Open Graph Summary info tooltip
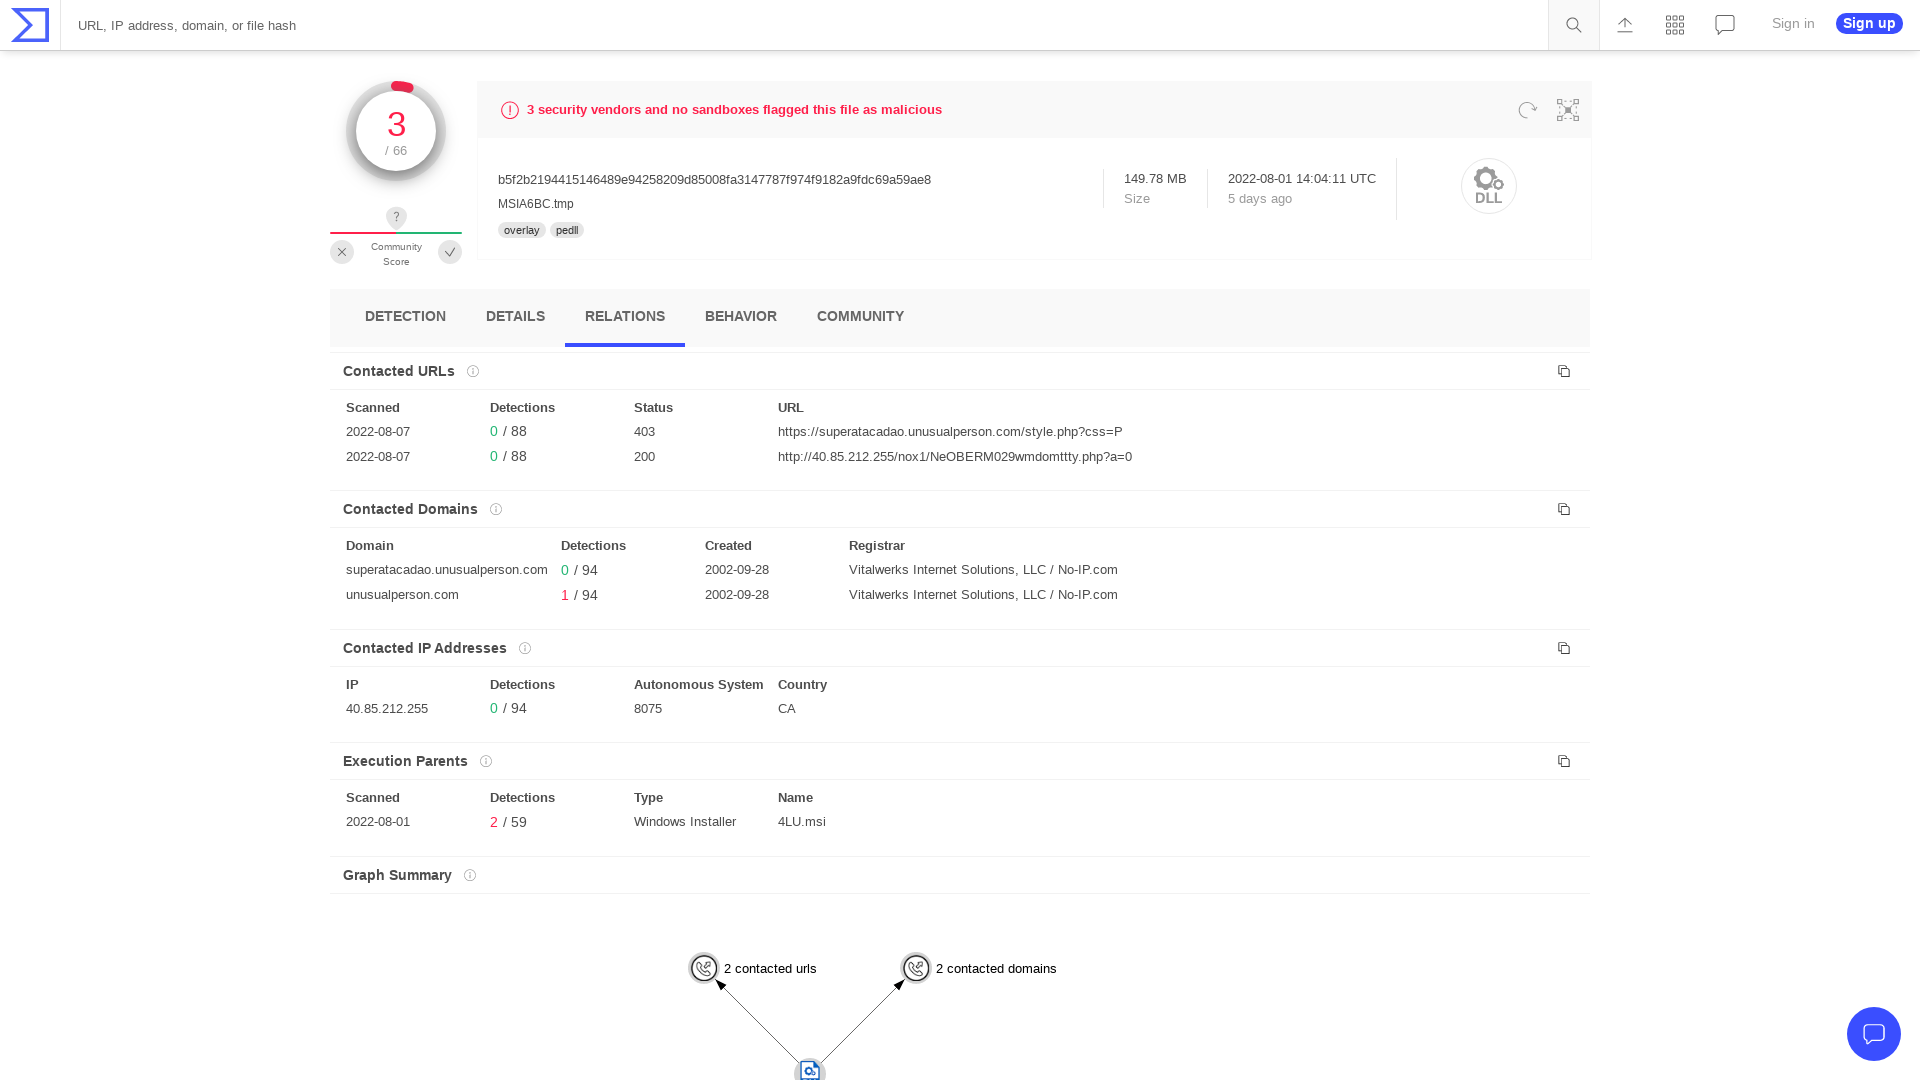The width and height of the screenshot is (1920, 1080). 469,875
